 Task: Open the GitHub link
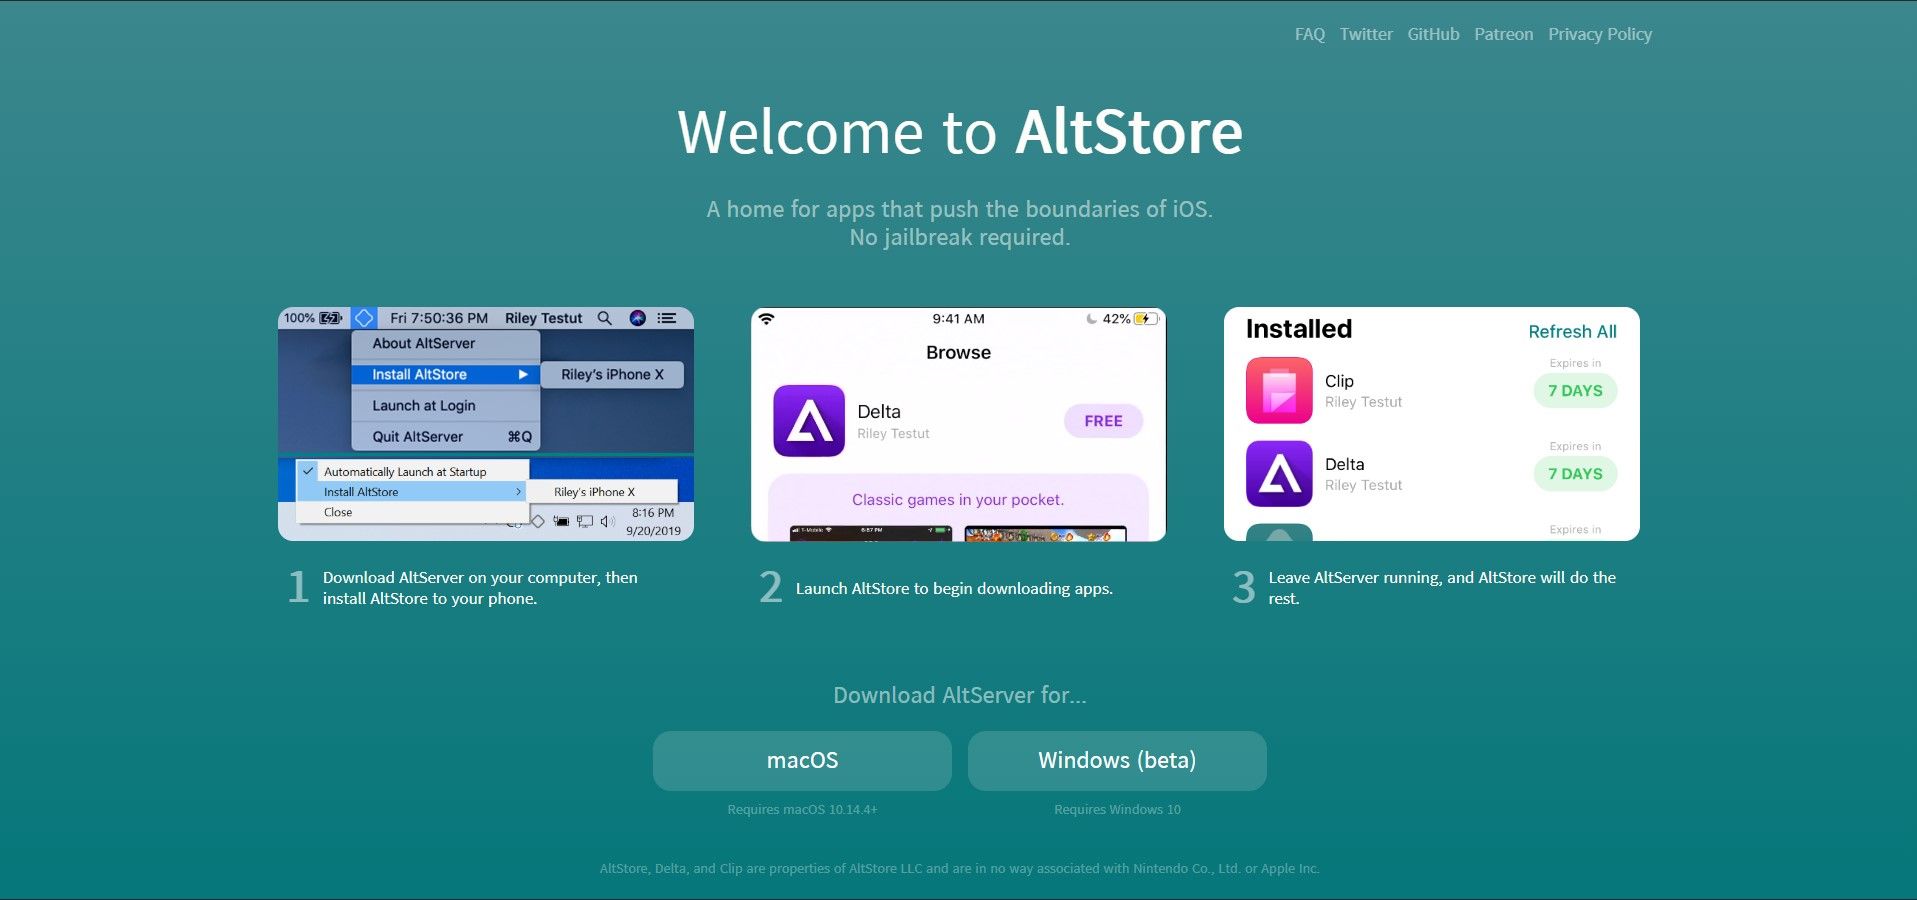1433,34
